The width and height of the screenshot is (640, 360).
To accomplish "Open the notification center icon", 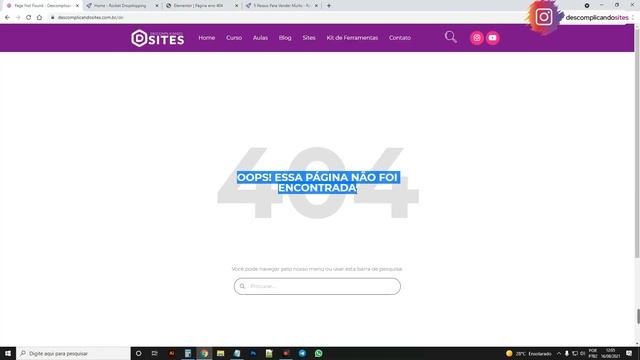I will (x=629, y=353).
